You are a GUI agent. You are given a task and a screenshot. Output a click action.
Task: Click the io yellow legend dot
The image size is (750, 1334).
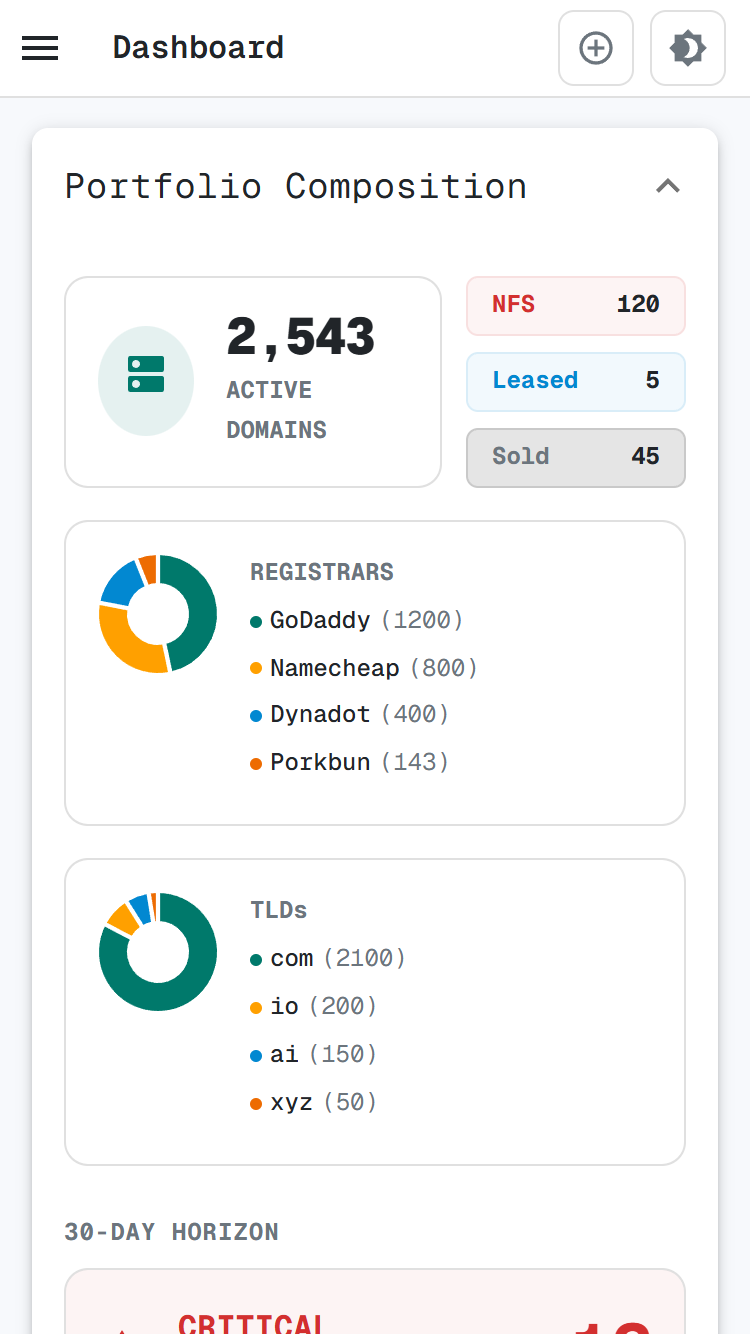256,1008
